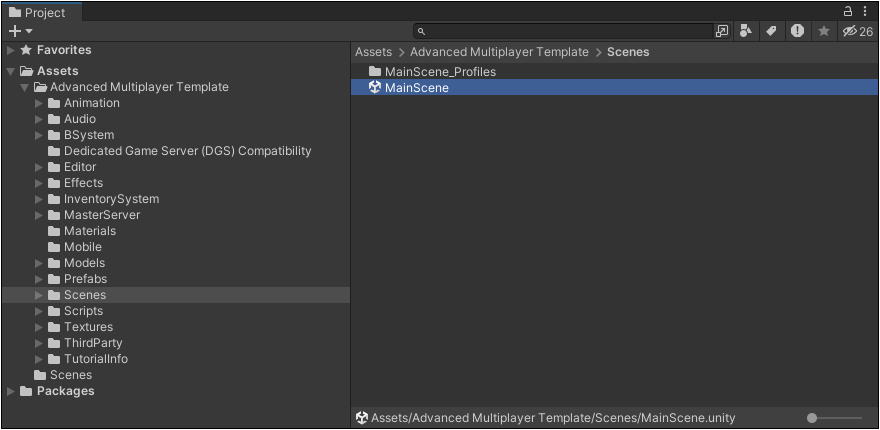Screen dimensions: 880x430
Task: Select the Prefabs folder
Action: 176,279
